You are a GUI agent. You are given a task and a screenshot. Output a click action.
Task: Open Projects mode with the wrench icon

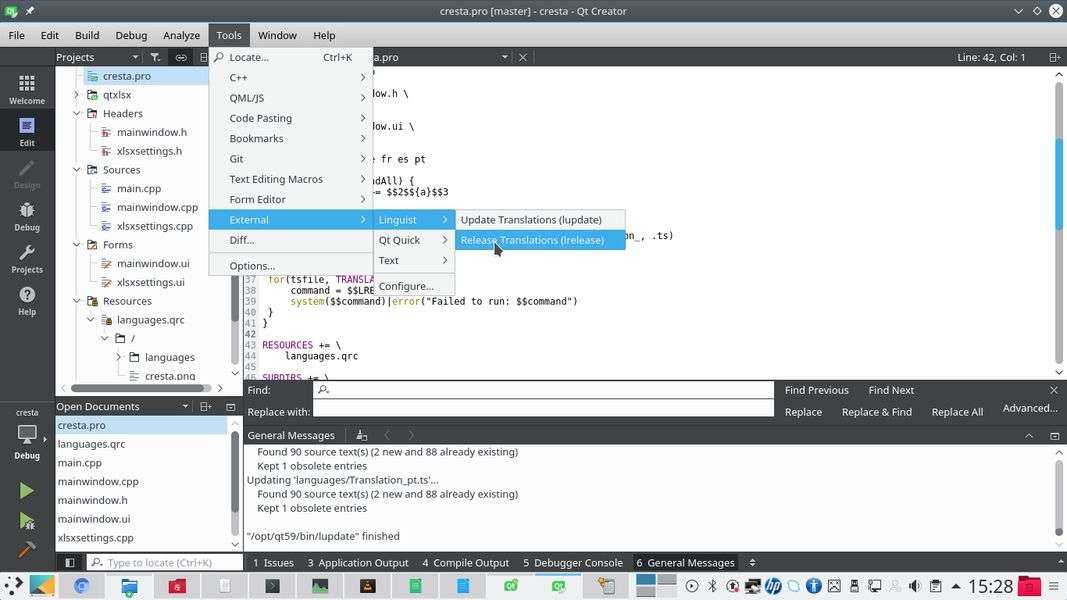(27, 258)
